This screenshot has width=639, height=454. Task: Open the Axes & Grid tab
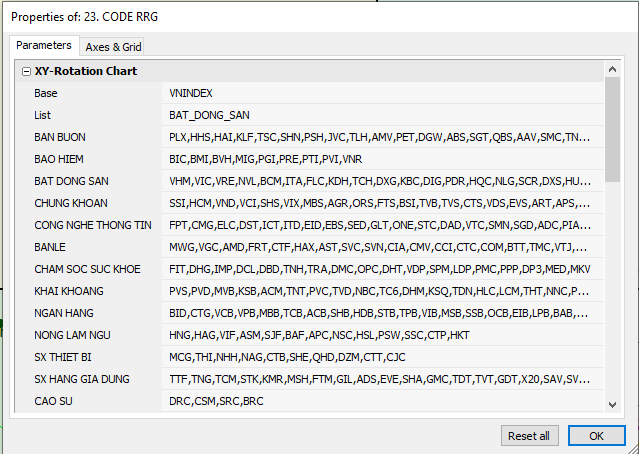click(x=113, y=47)
